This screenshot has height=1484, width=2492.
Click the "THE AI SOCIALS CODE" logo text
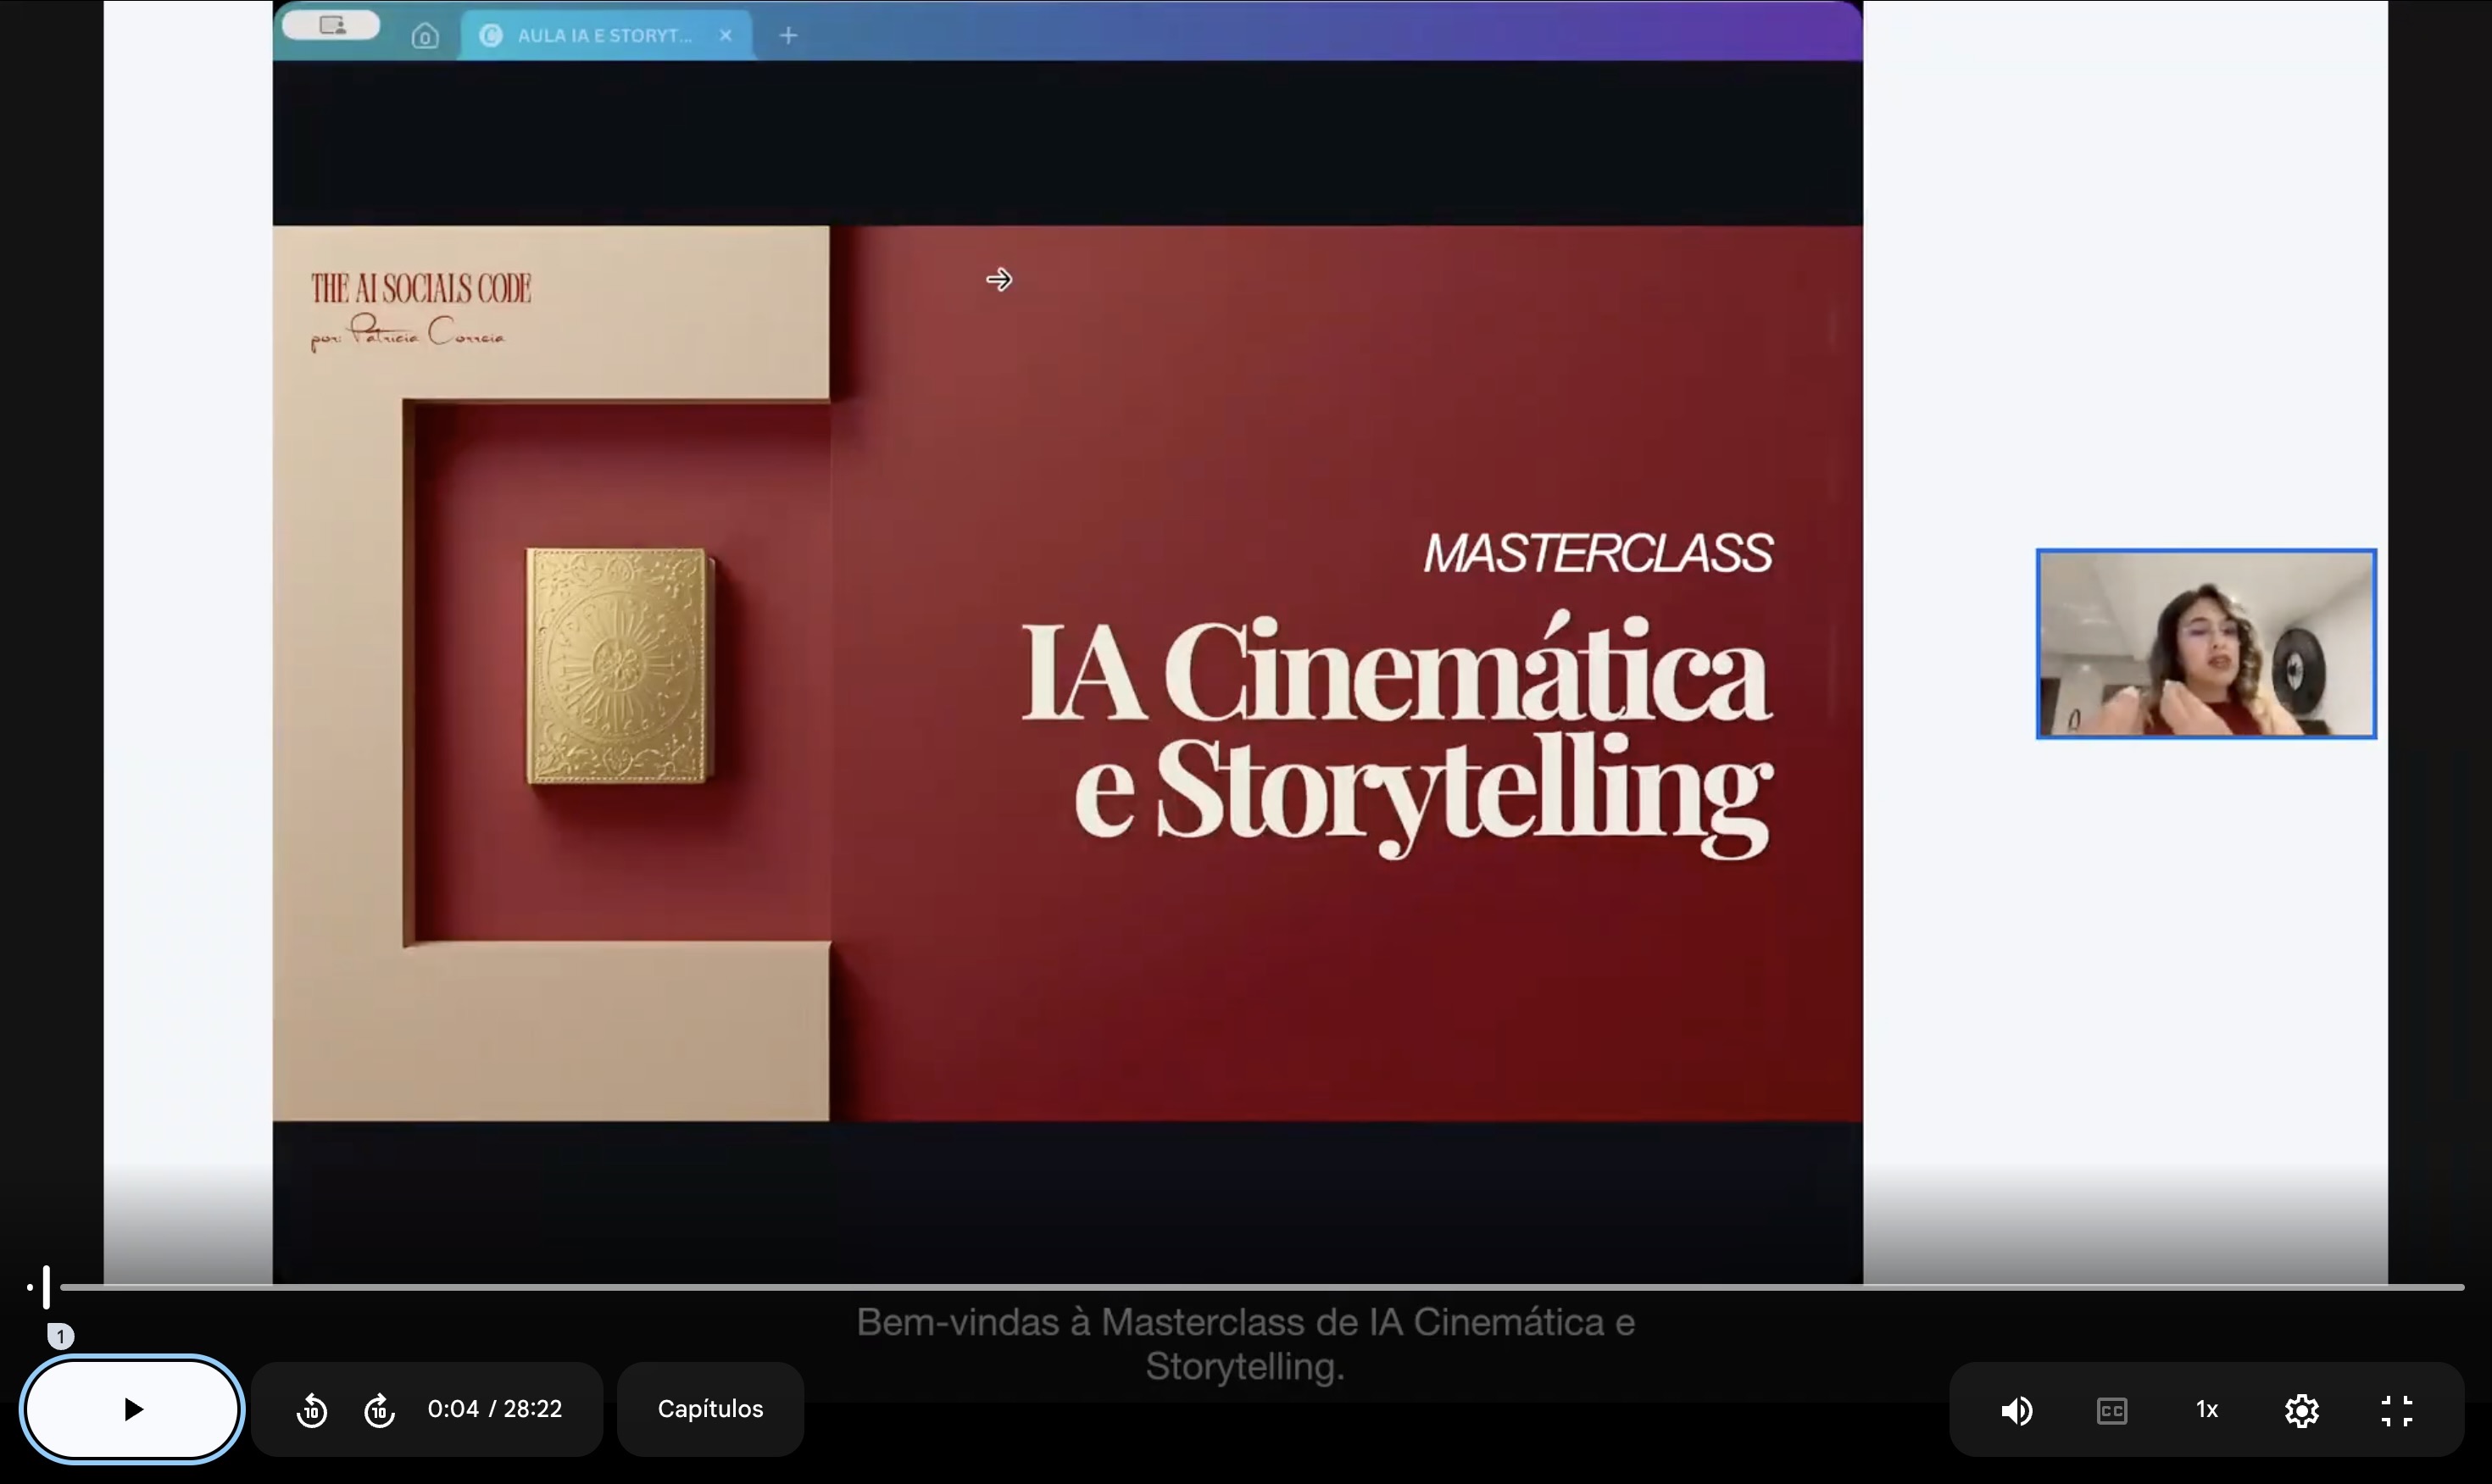point(421,288)
